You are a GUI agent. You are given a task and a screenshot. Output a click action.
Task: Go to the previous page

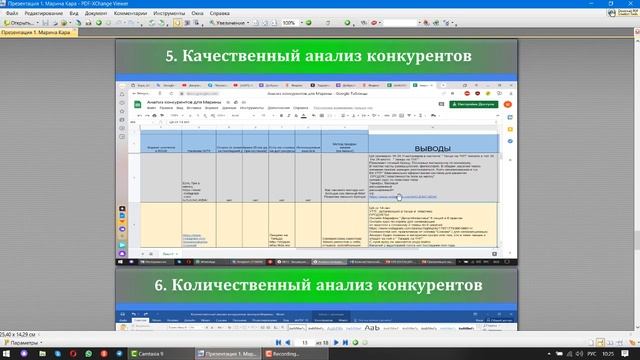point(288,342)
